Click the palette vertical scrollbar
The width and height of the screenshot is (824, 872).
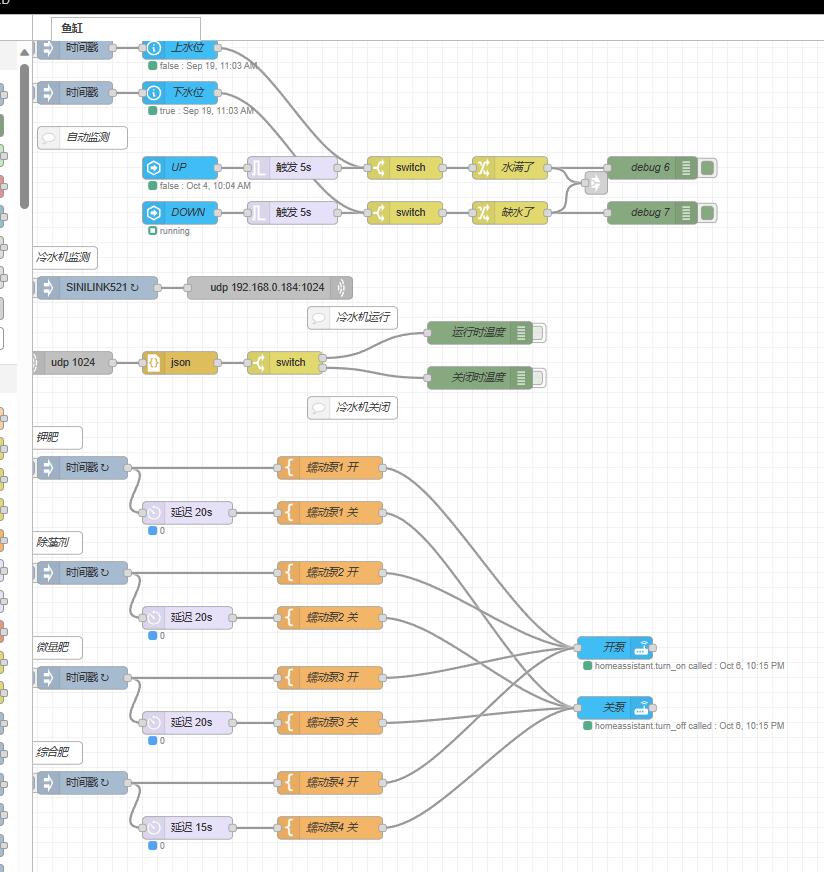[25, 120]
